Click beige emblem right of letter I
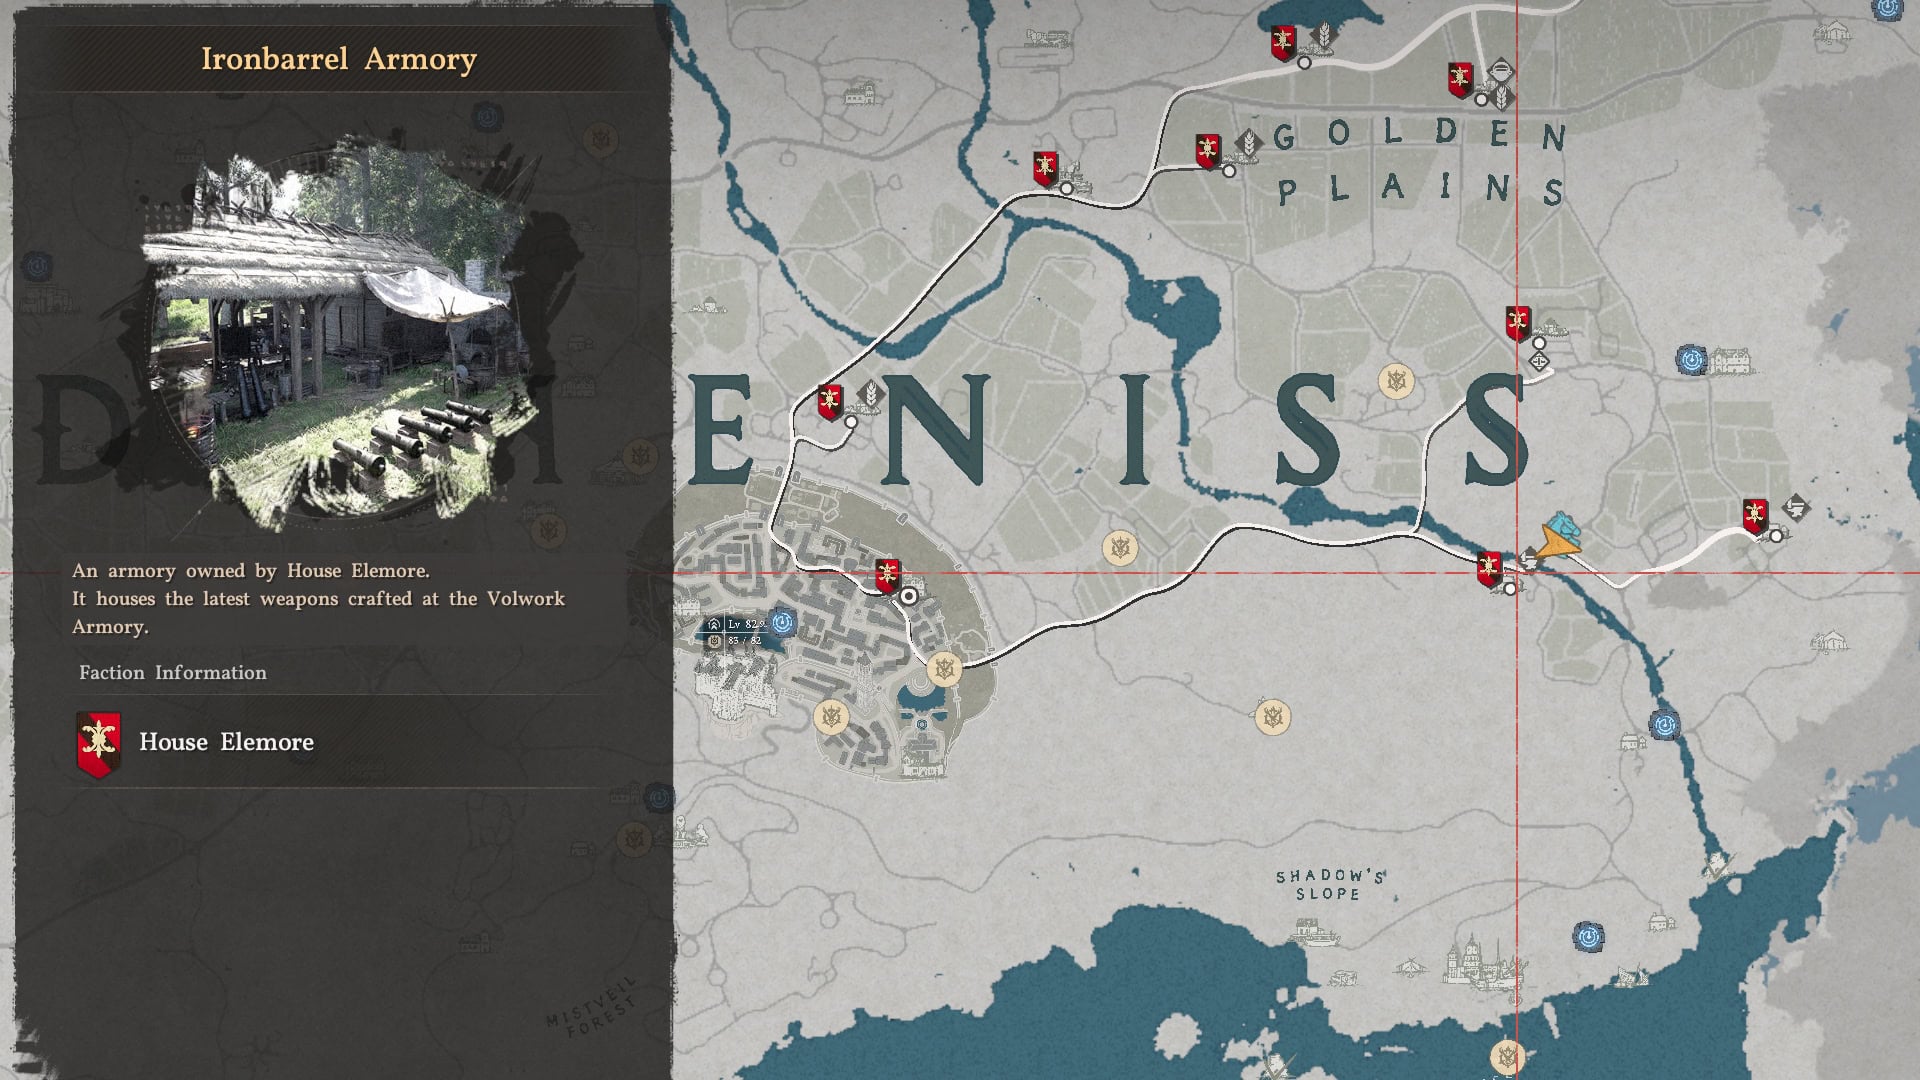 1395,381
